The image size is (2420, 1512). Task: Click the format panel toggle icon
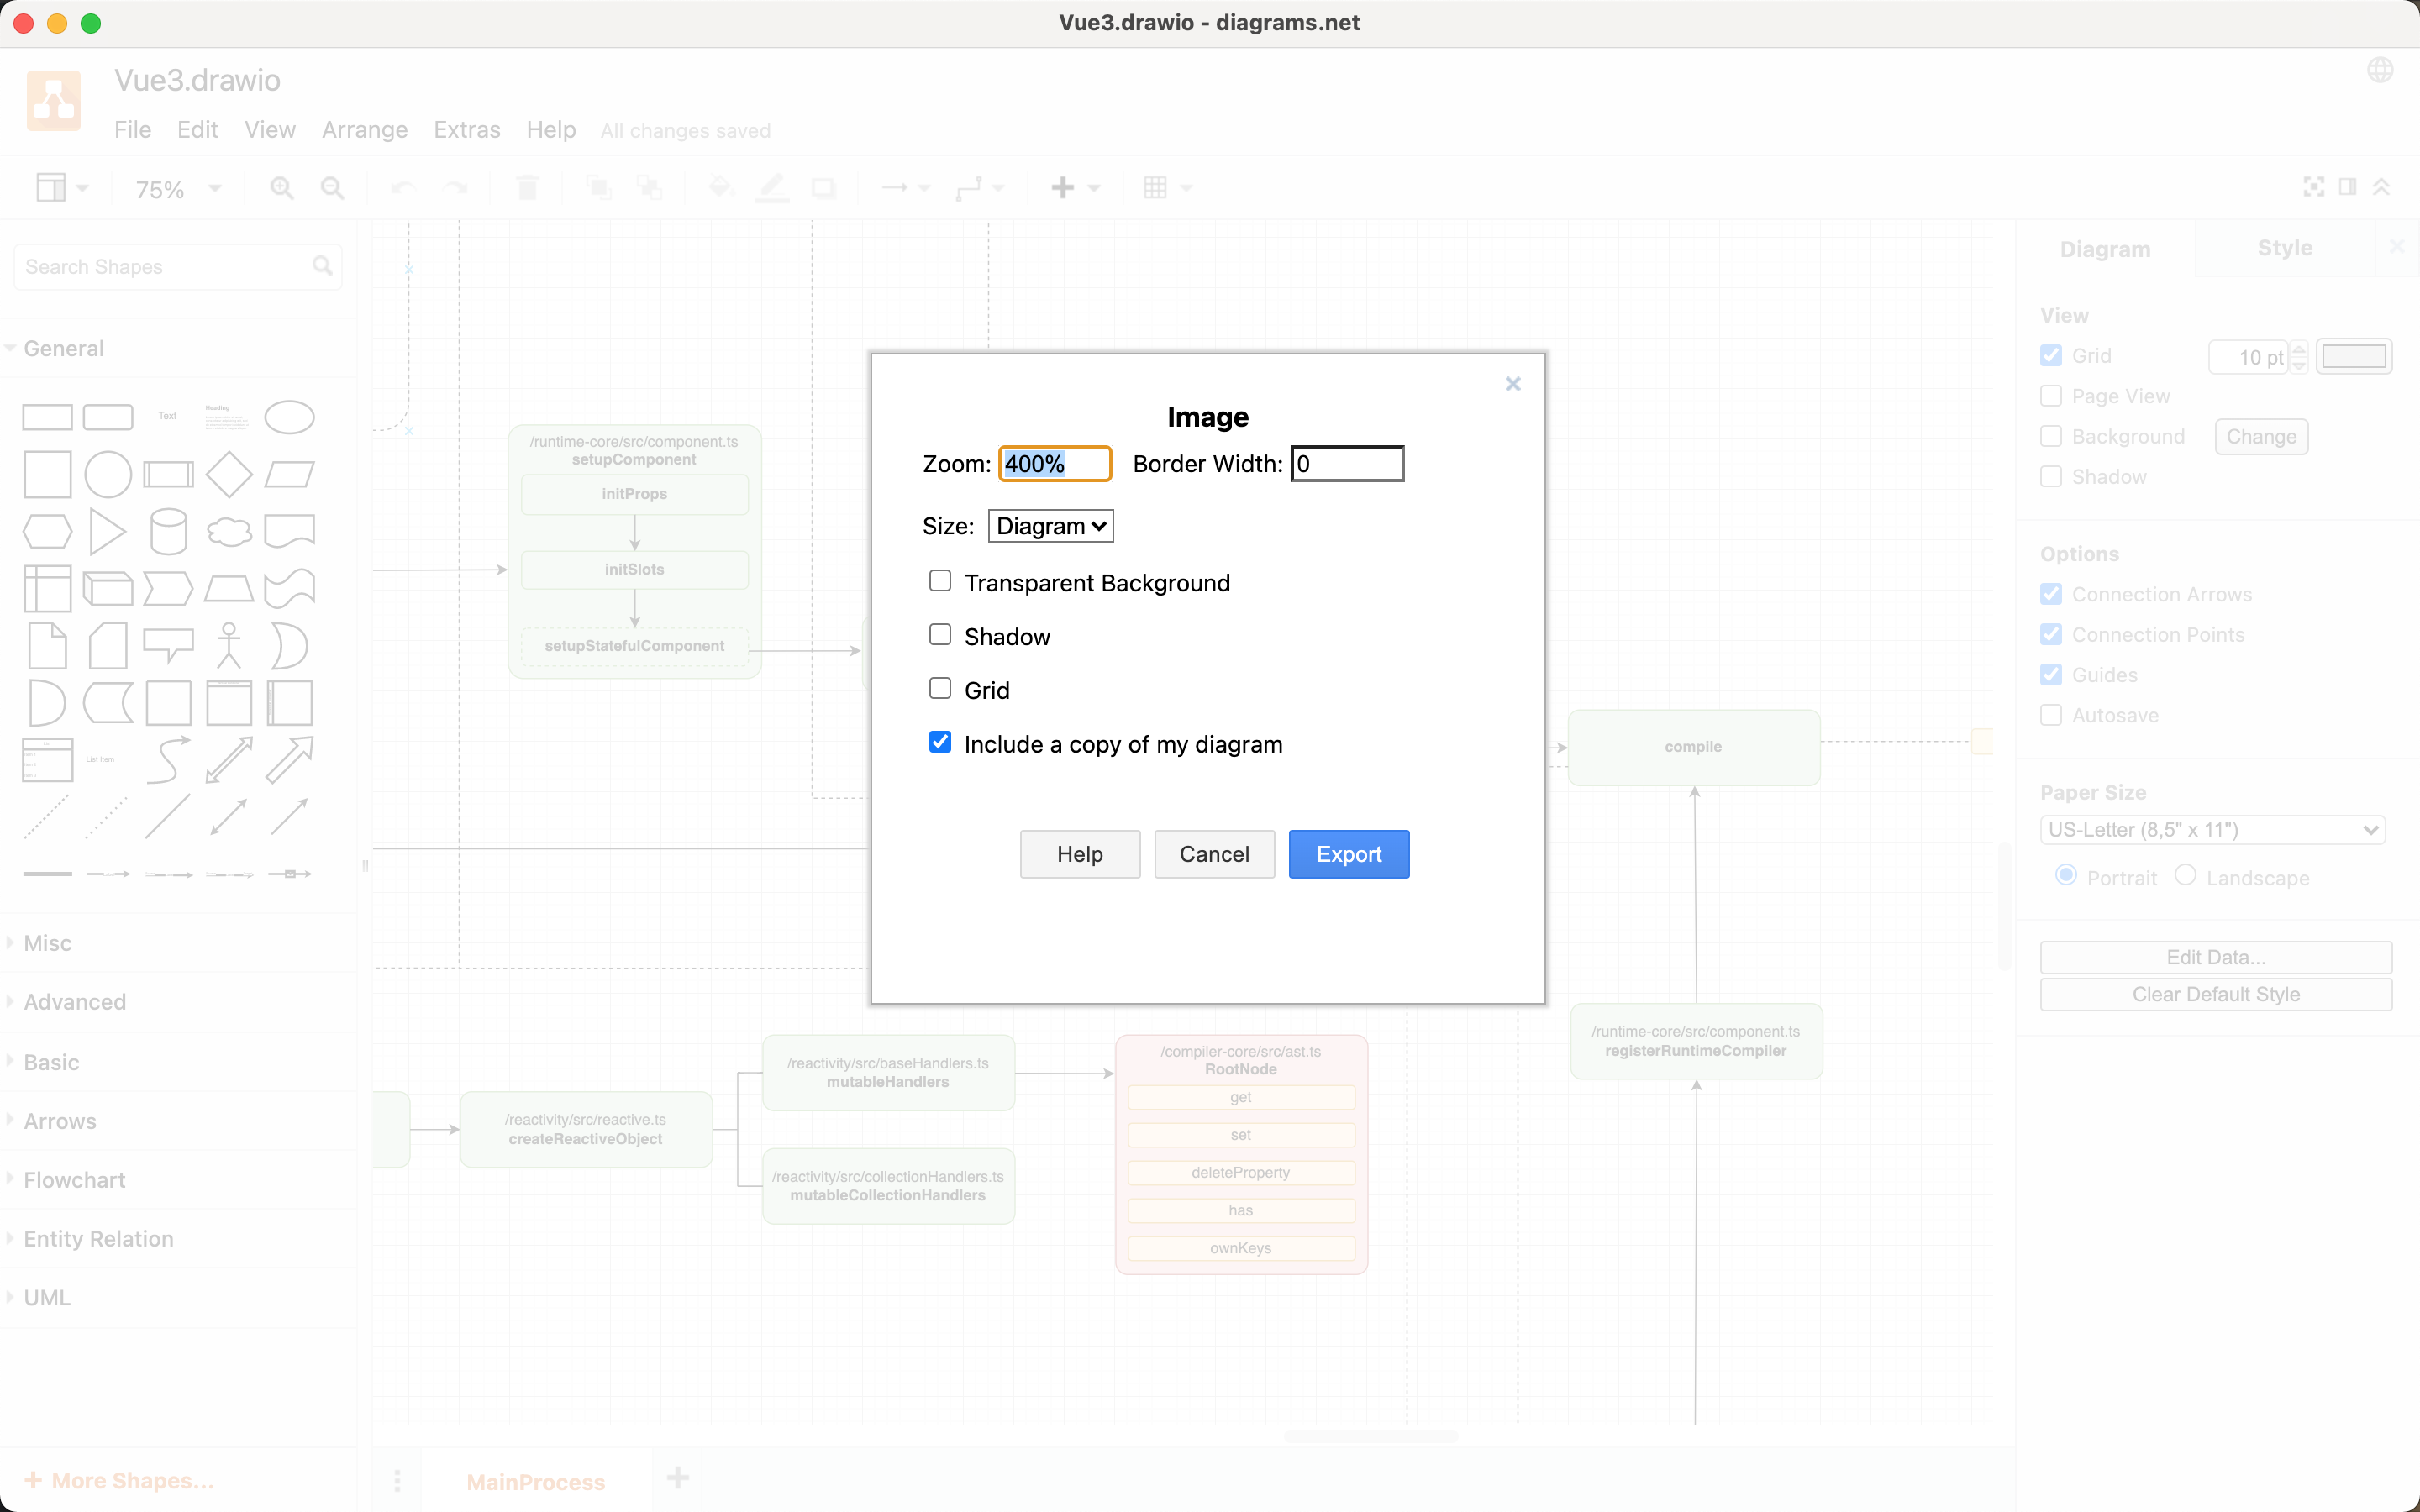coord(2348,187)
